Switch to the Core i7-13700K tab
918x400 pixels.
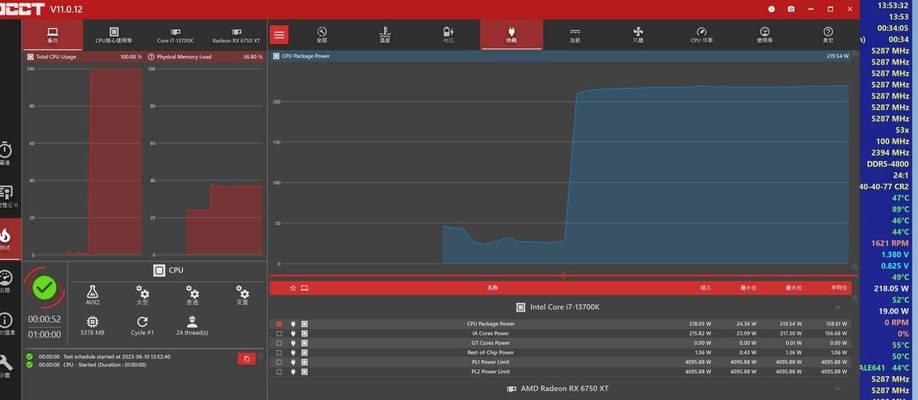click(175, 35)
